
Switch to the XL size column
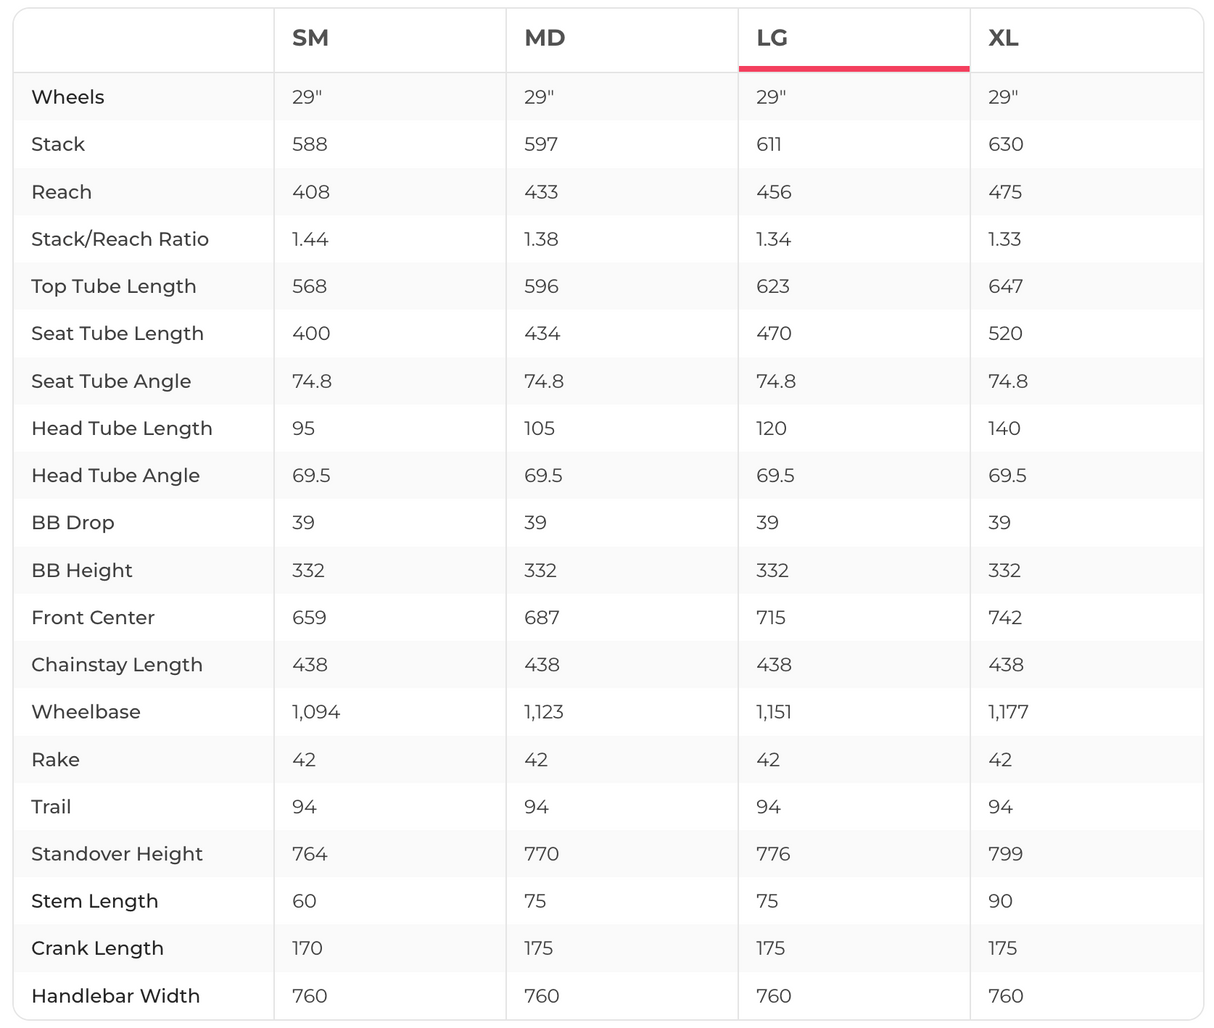click(1003, 39)
